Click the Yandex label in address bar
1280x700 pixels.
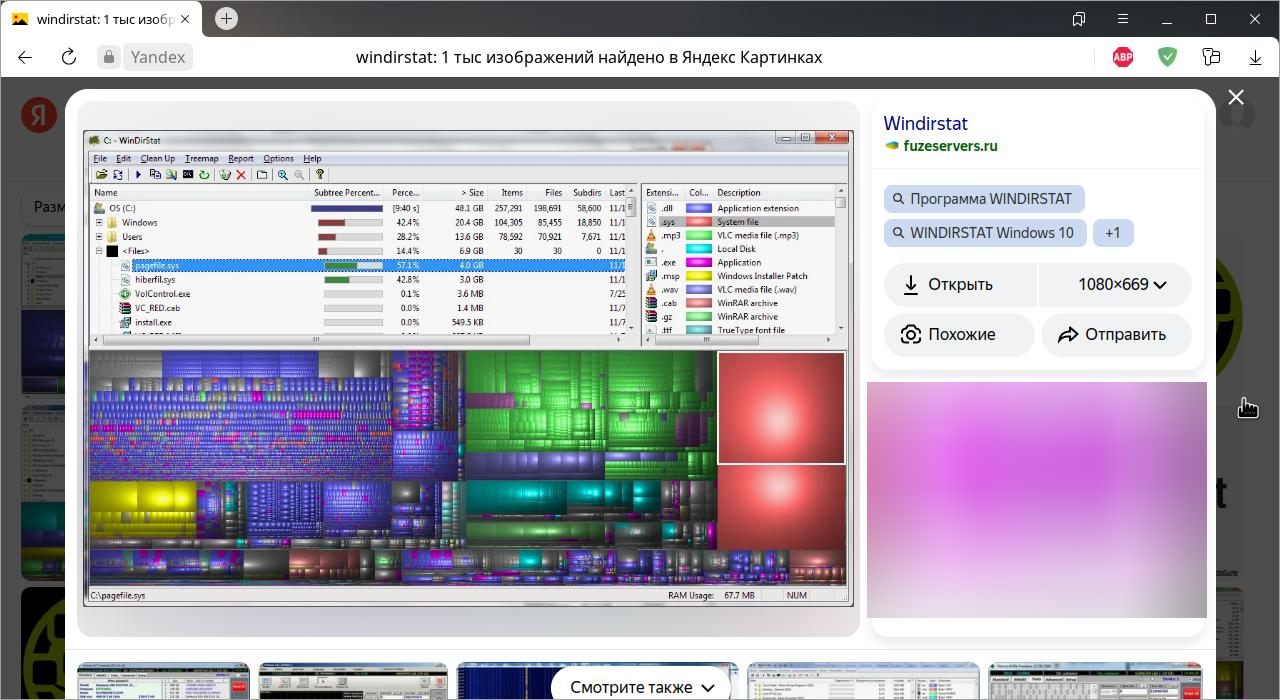tap(158, 57)
